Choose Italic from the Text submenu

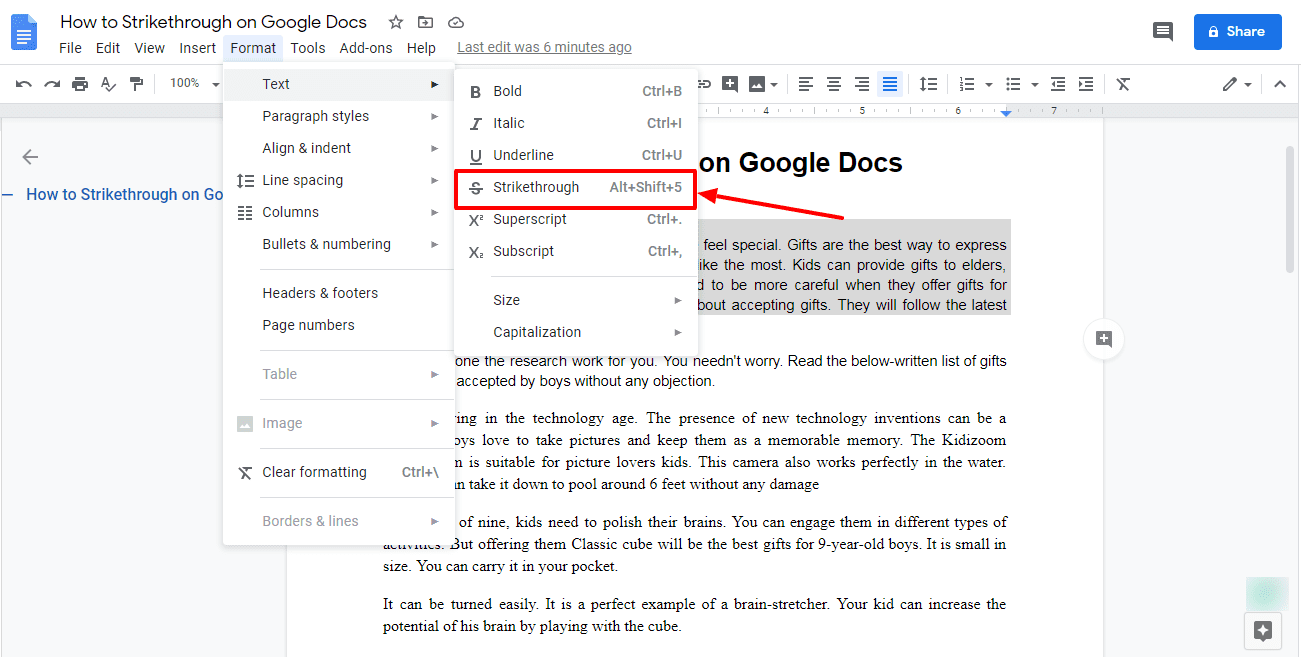(575, 123)
